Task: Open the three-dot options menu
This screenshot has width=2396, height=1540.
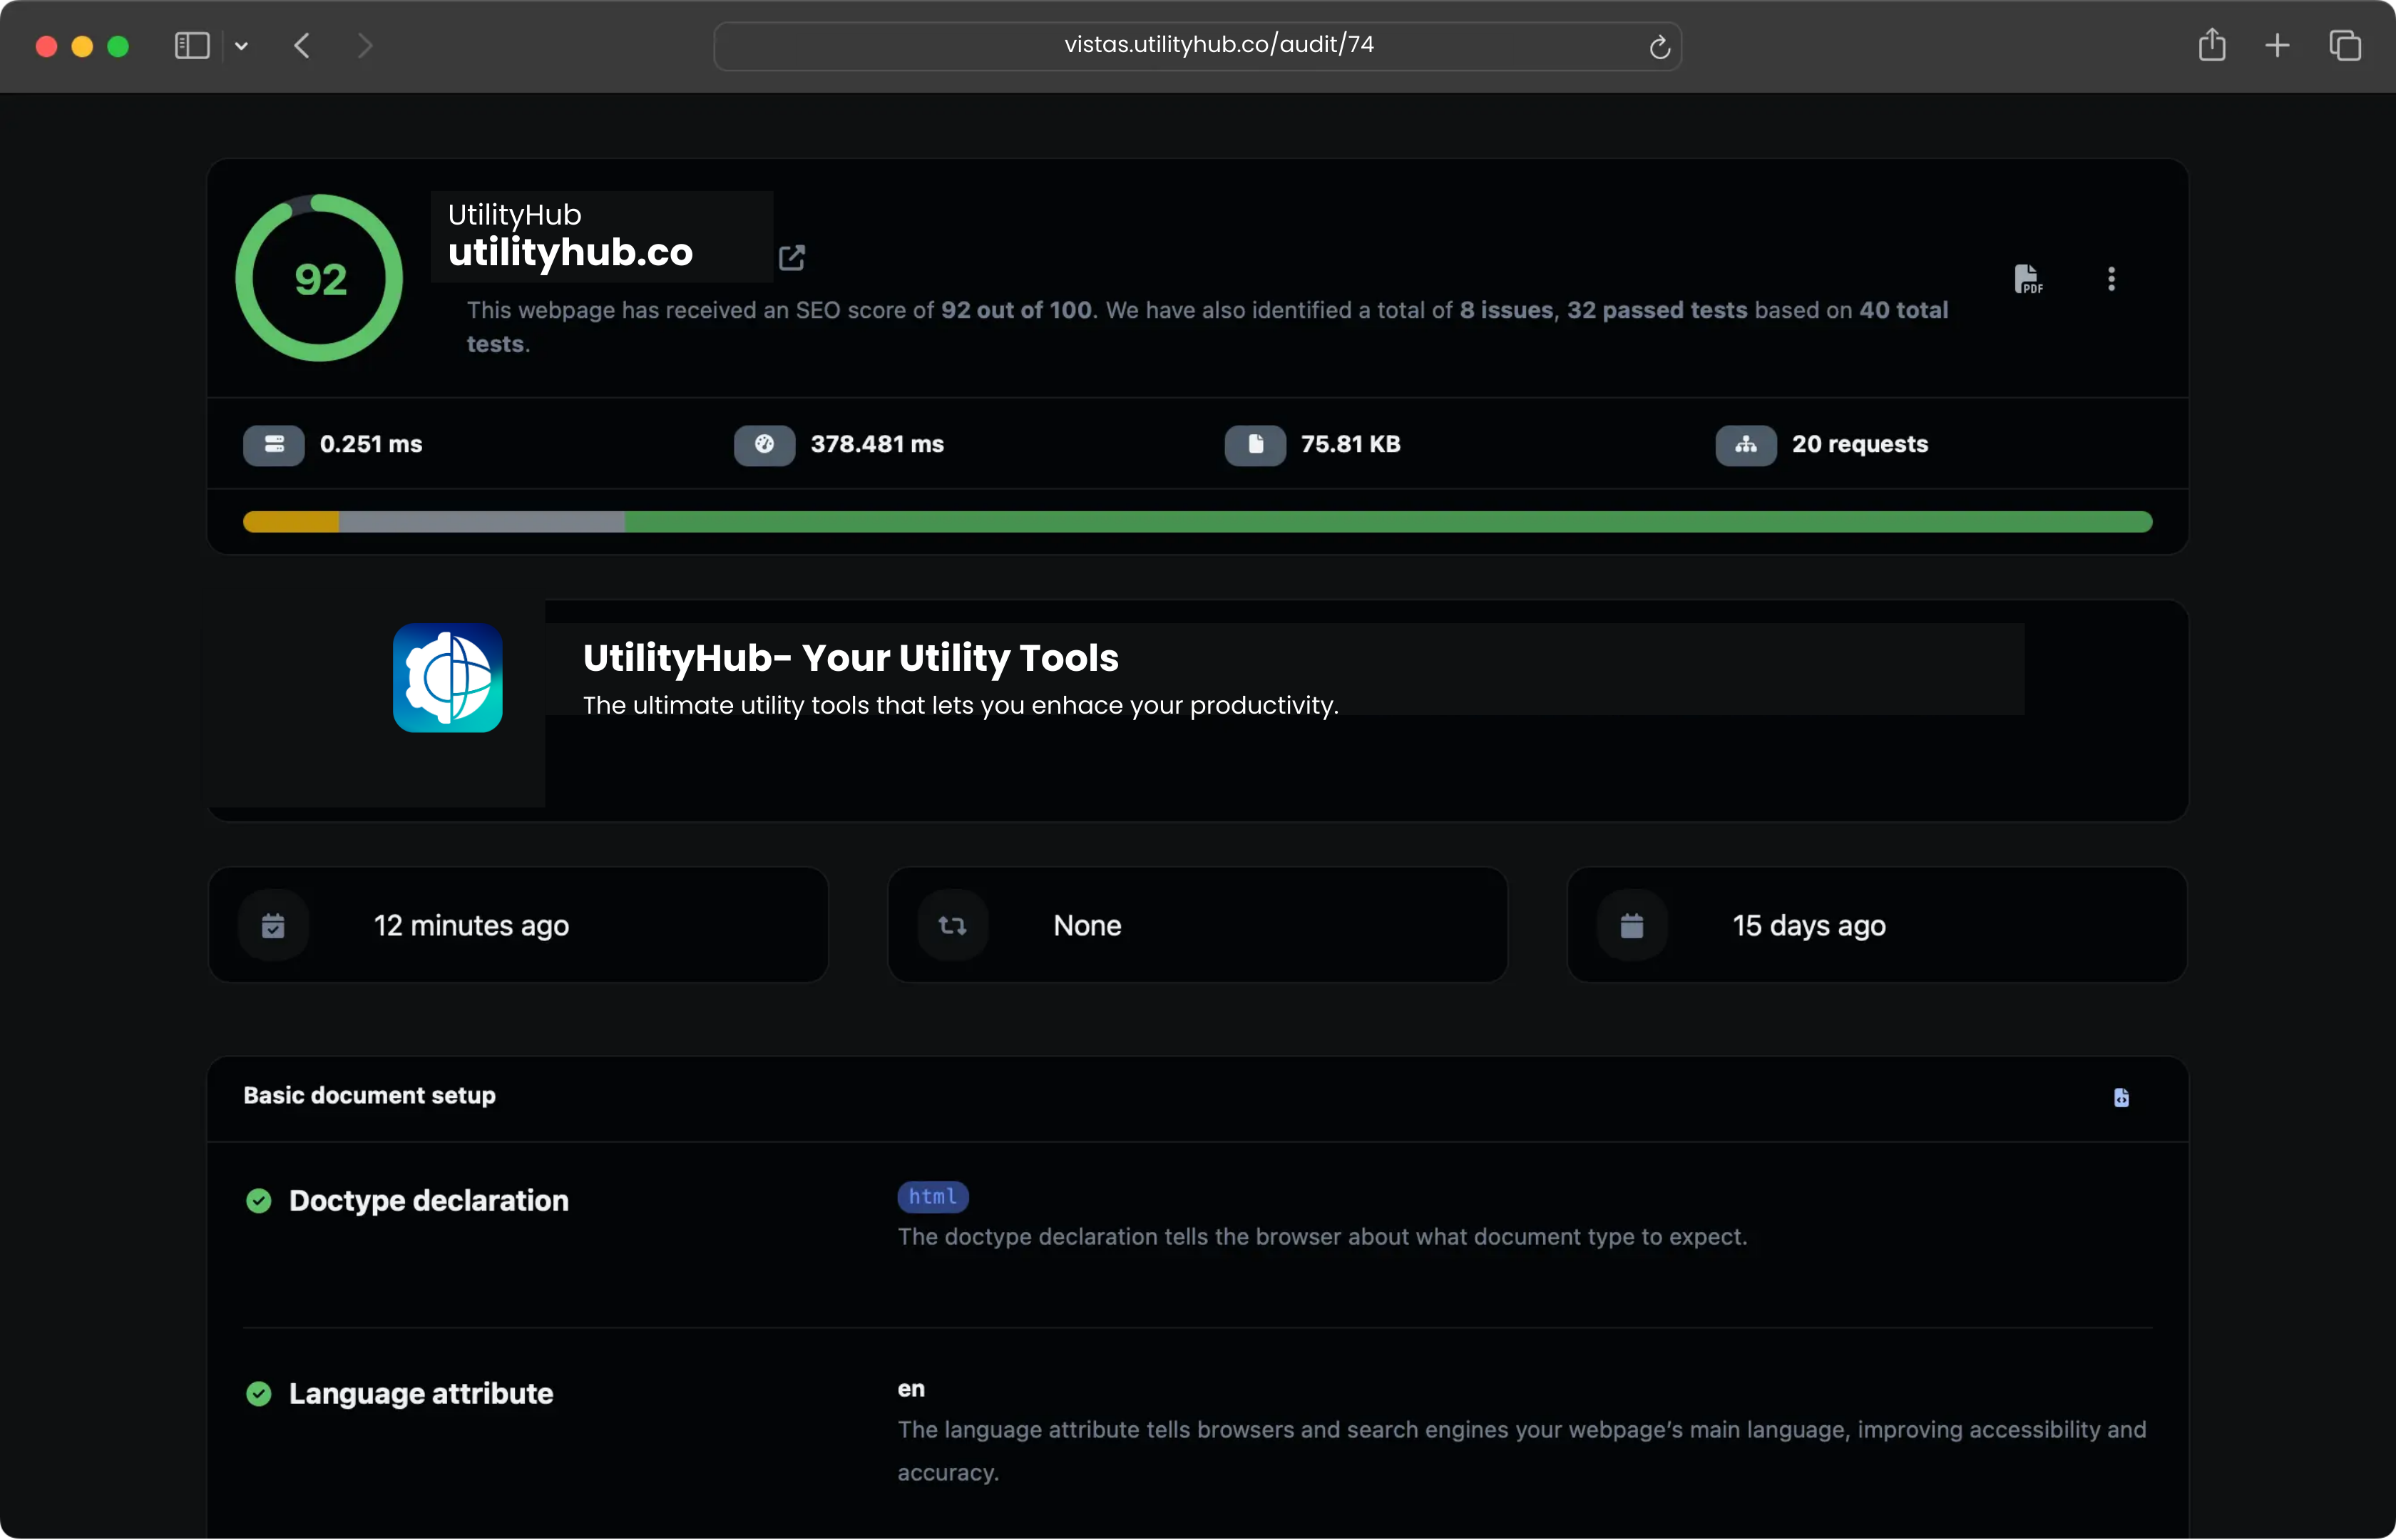Action: pyautogui.click(x=2111, y=279)
